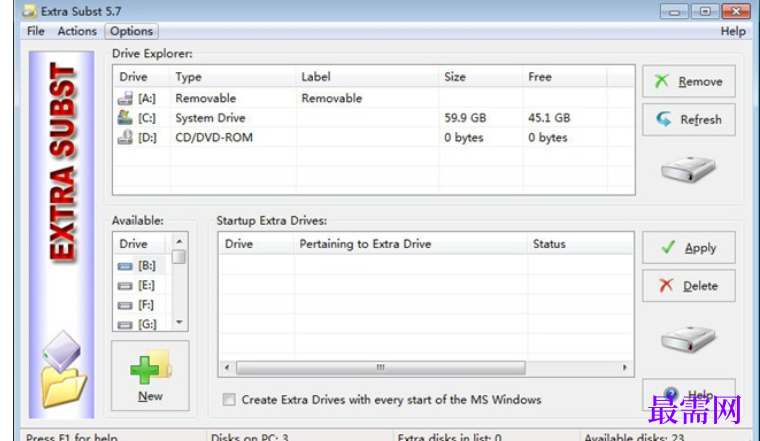Click the left arrow of horizontal scrollbar
Viewport: 760px width, 441px height.
click(227, 368)
